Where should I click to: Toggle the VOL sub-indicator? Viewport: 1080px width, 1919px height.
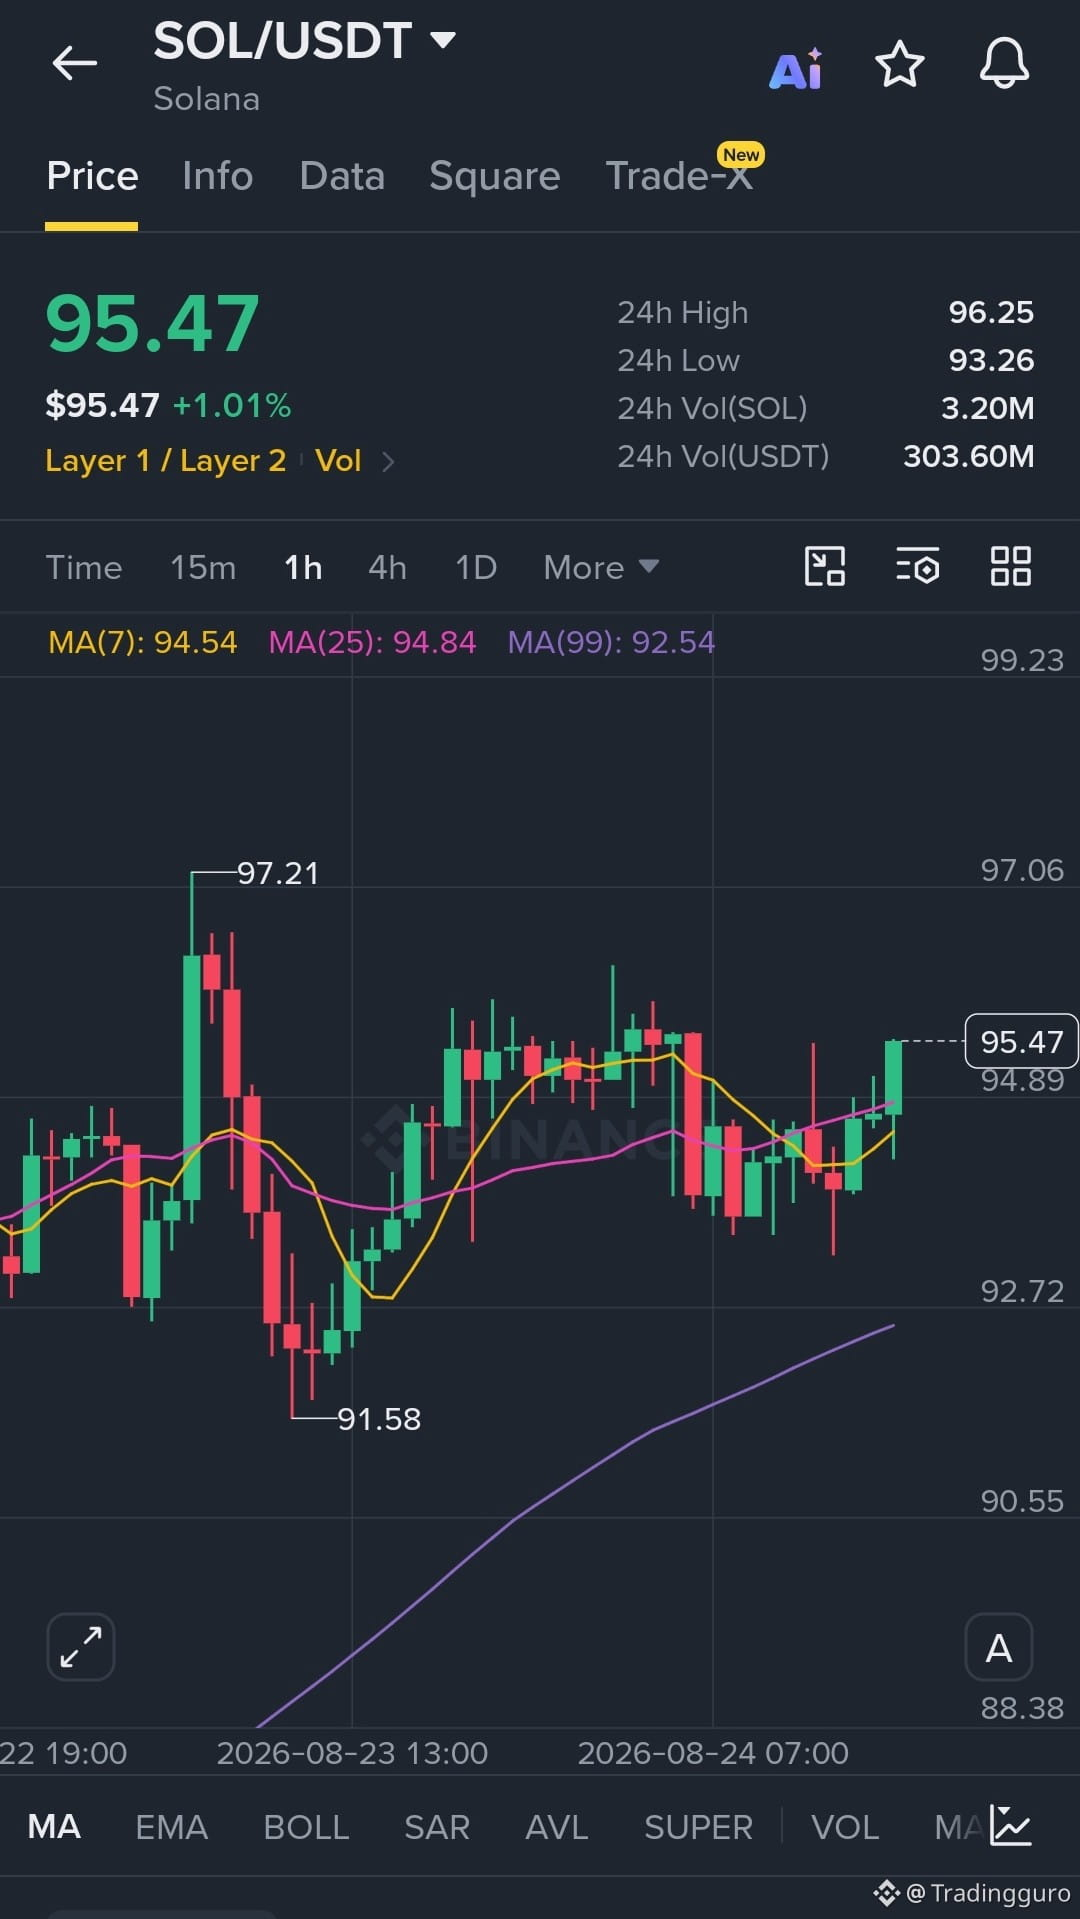(845, 1826)
